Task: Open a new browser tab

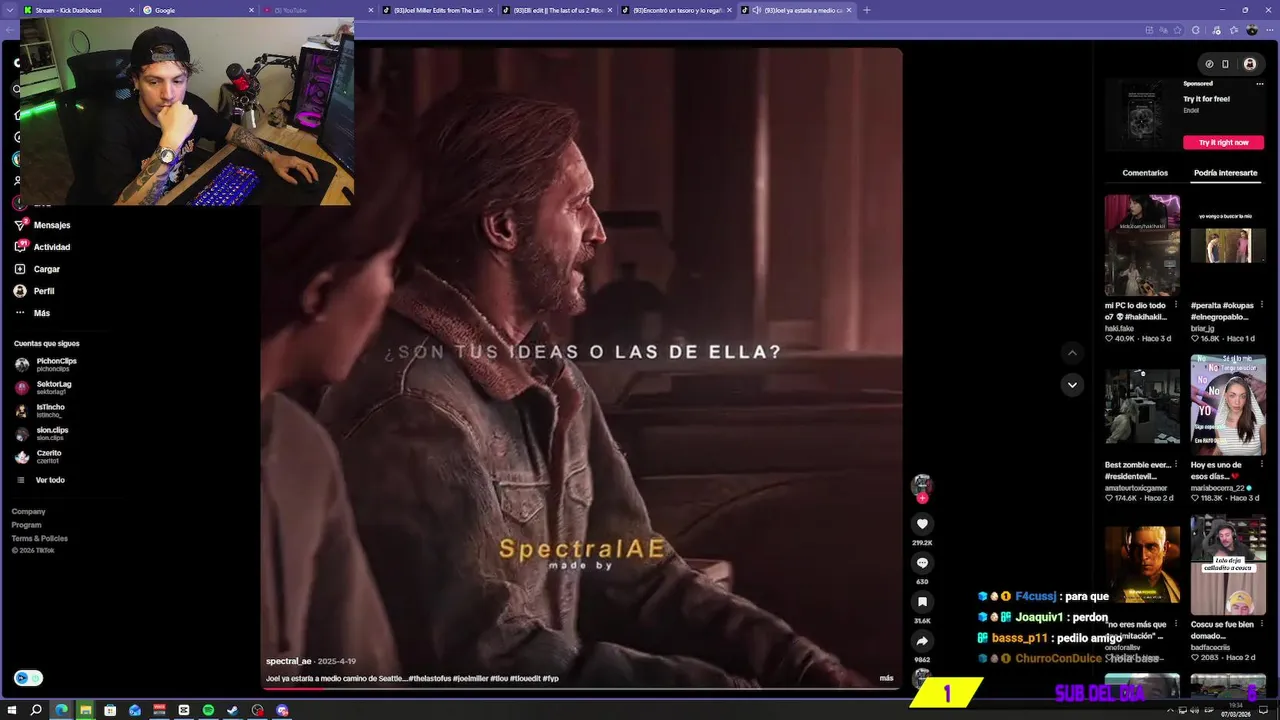Action: [866, 10]
